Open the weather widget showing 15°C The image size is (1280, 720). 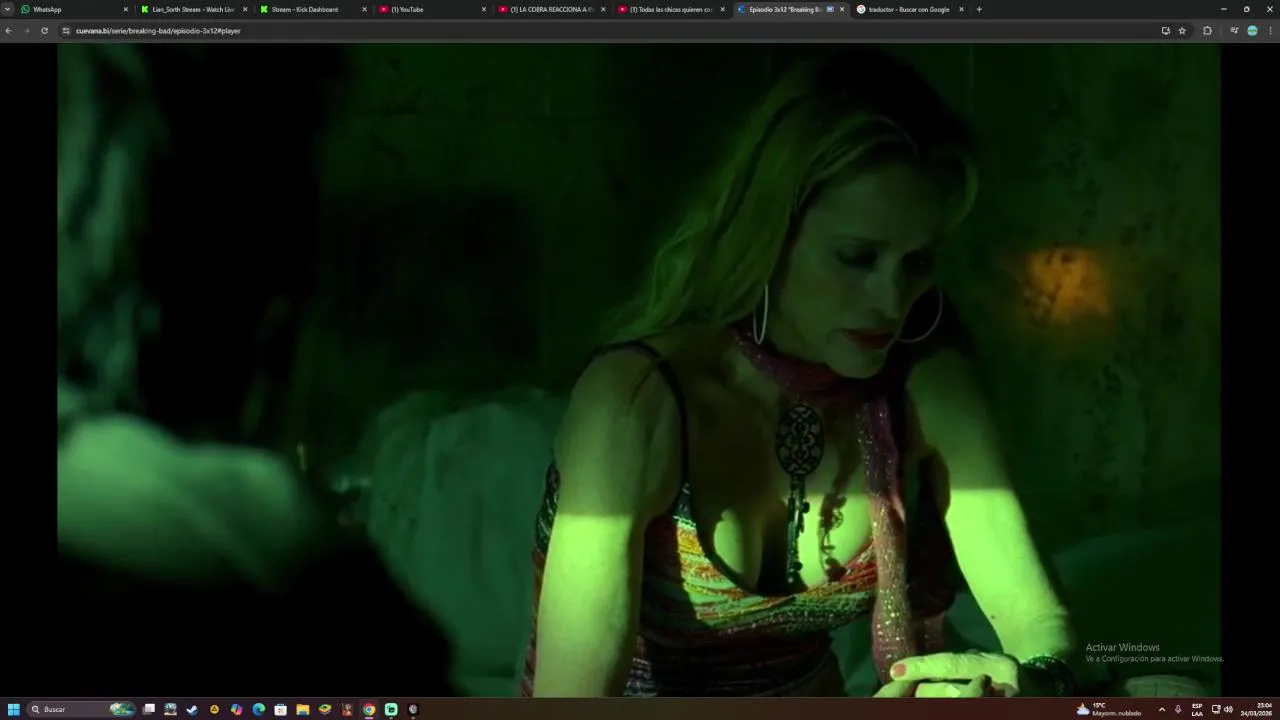[x=1108, y=709]
